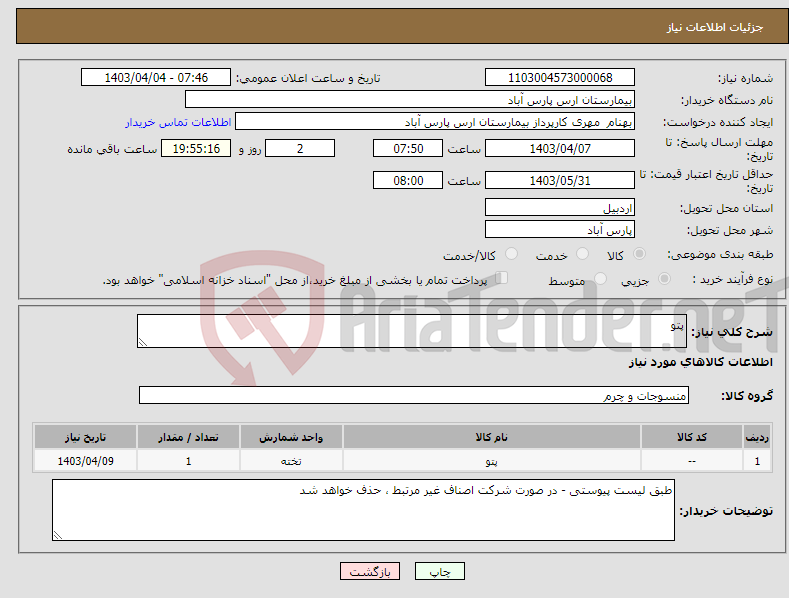Image resolution: width=789 pixels, height=598 pixels.
Task: Click the remaining days field showing 2
Action: (x=300, y=148)
